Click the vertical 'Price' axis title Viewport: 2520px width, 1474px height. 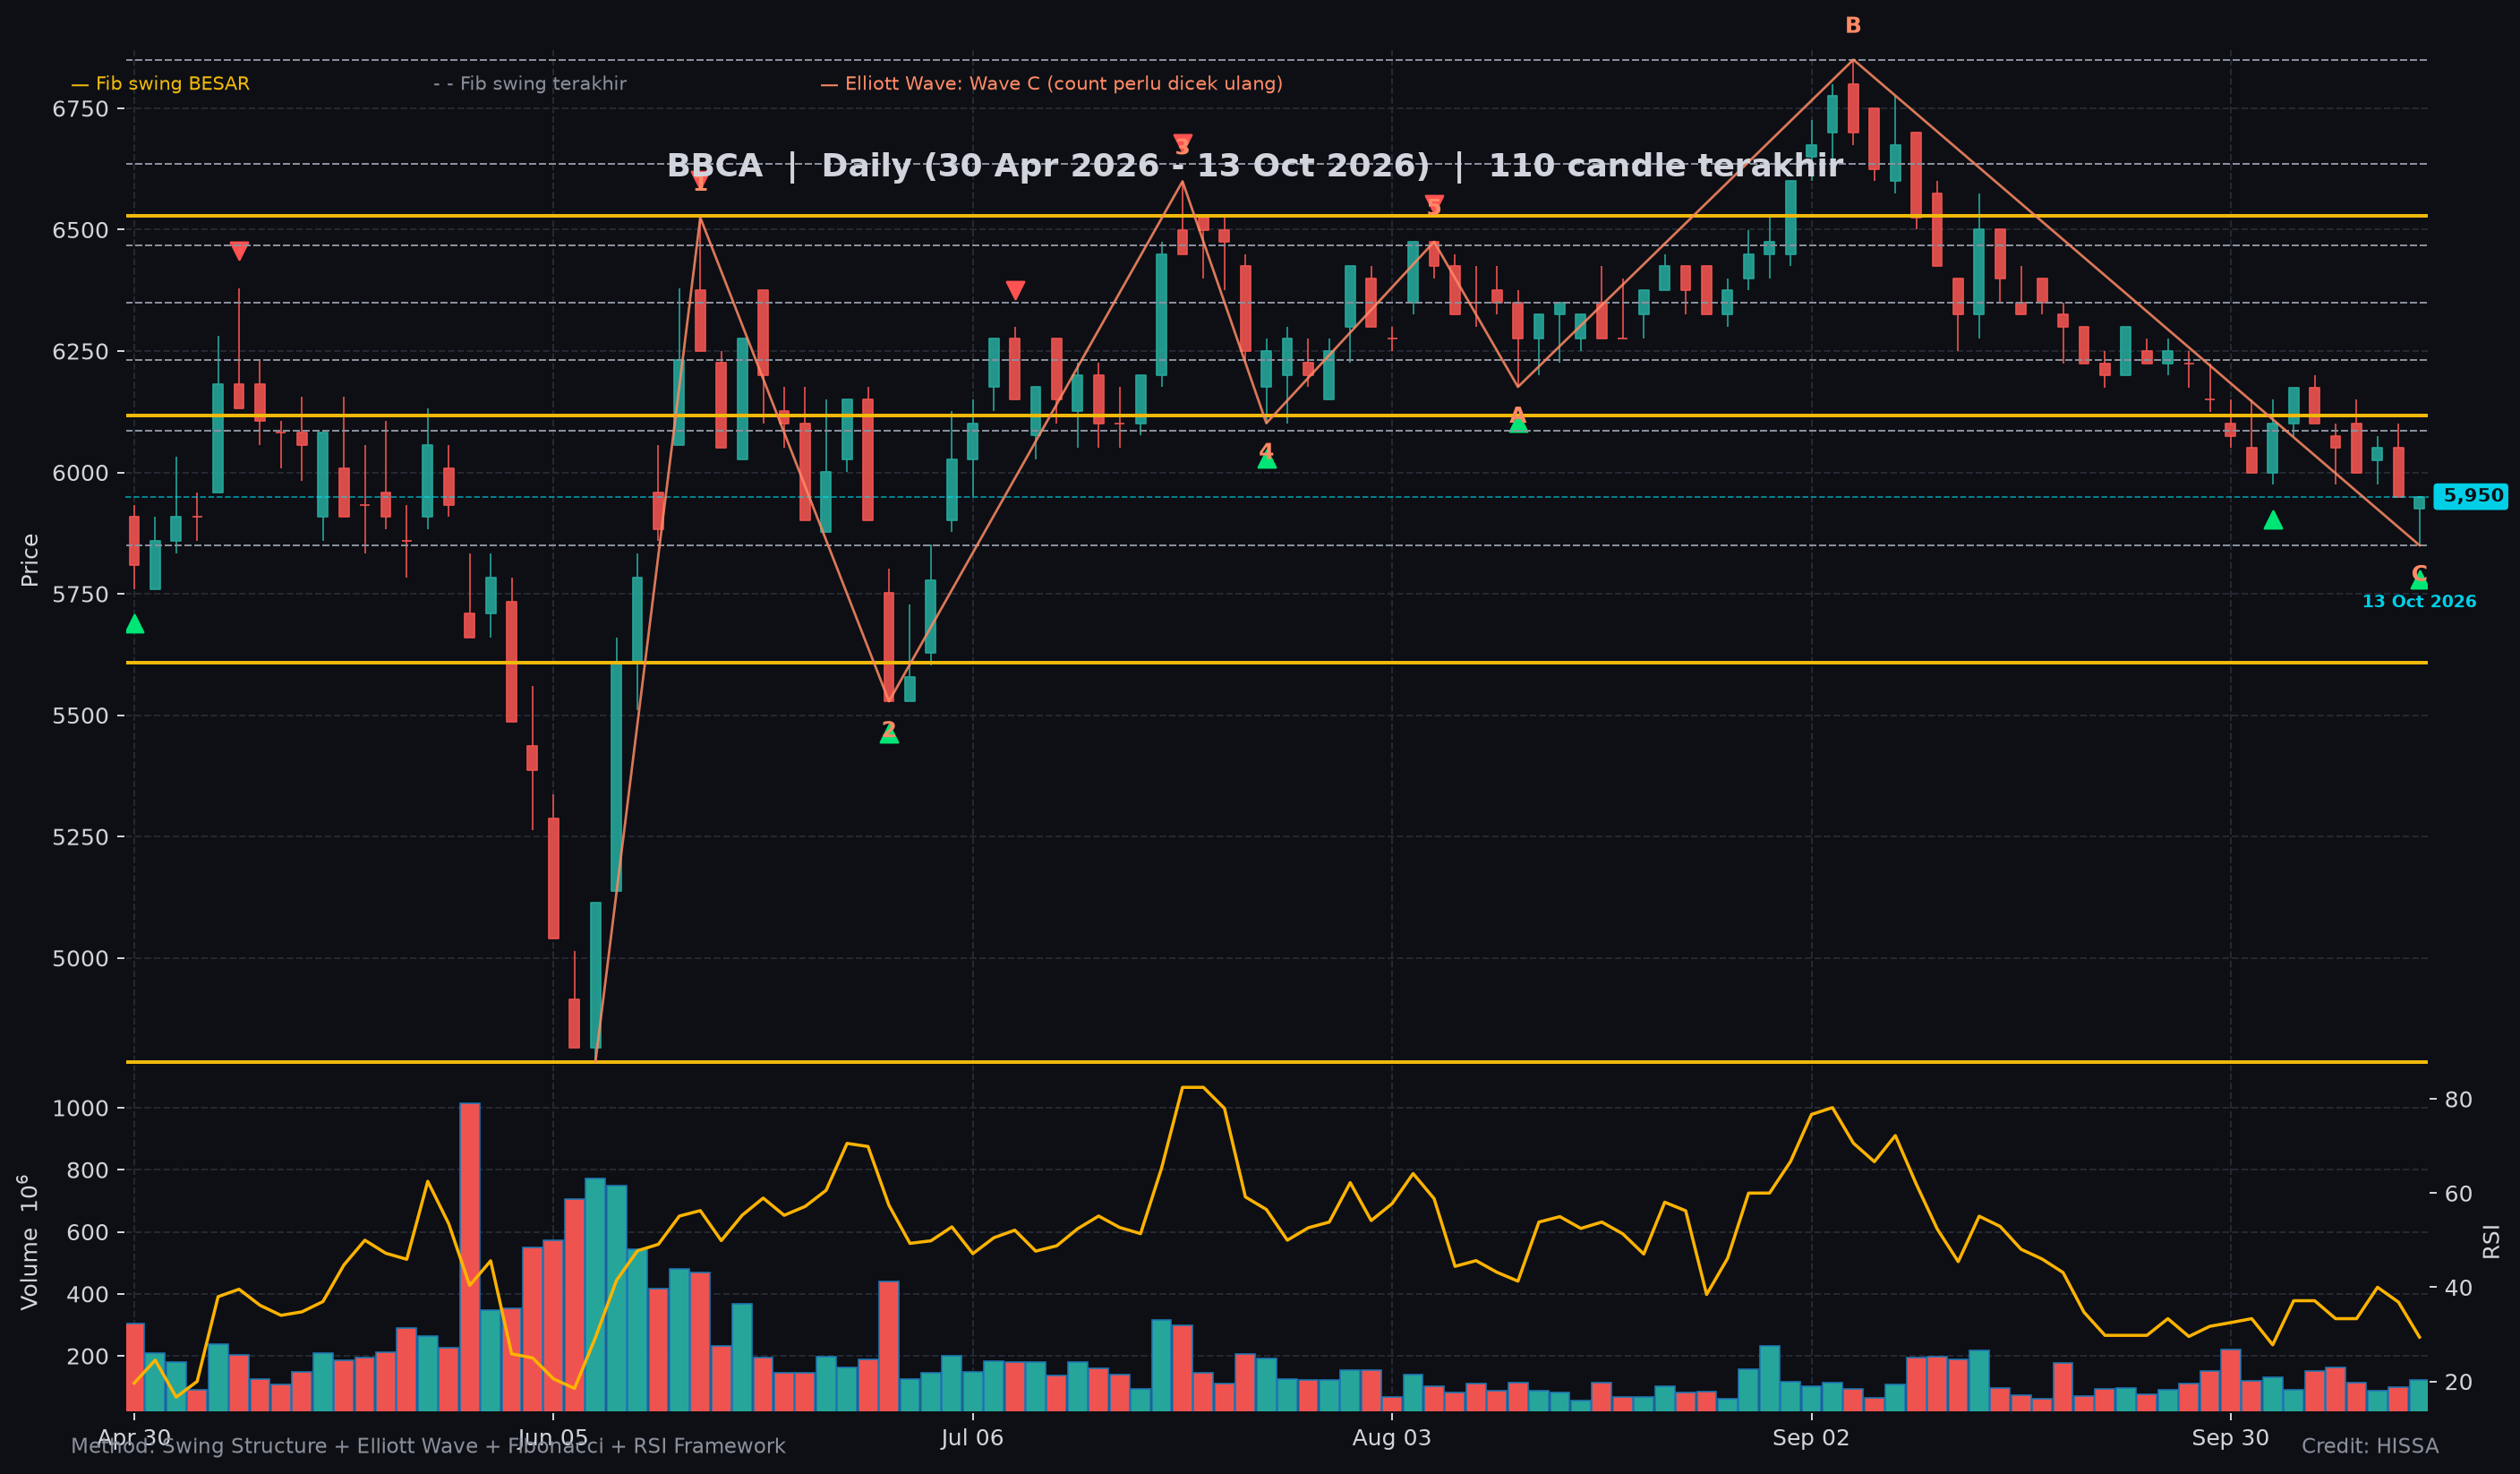pyautogui.click(x=30, y=560)
